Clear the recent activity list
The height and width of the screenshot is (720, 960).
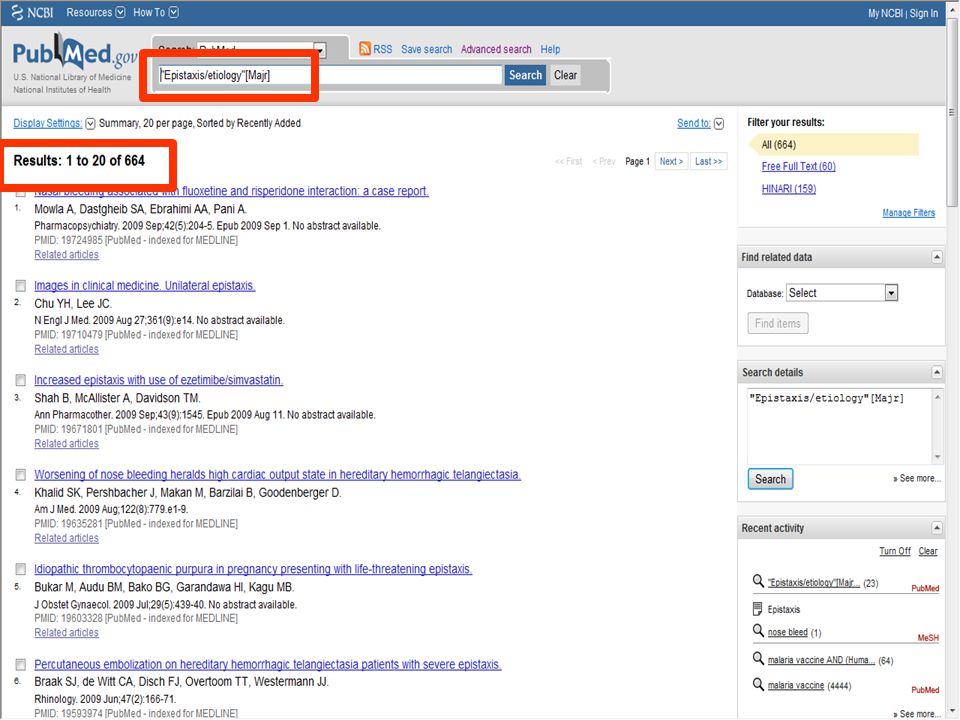click(928, 551)
